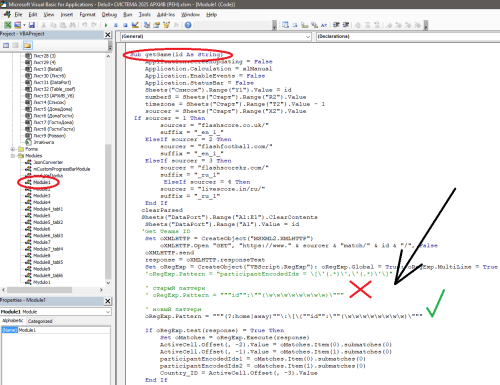
Task: Click the Insert UserForm toolbar icon
Action: [x=17, y=25]
